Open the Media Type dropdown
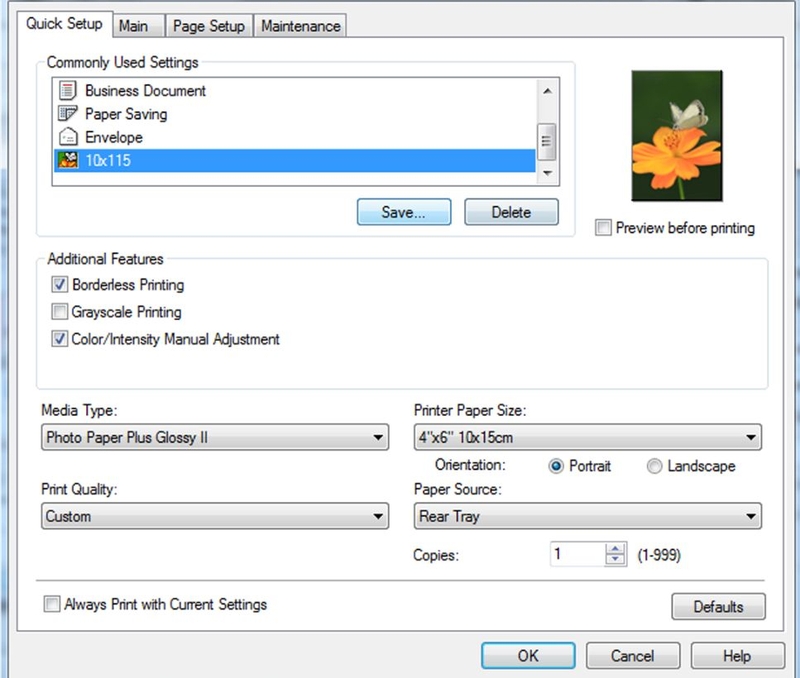This screenshot has width=800, height=678. [215, 437]
